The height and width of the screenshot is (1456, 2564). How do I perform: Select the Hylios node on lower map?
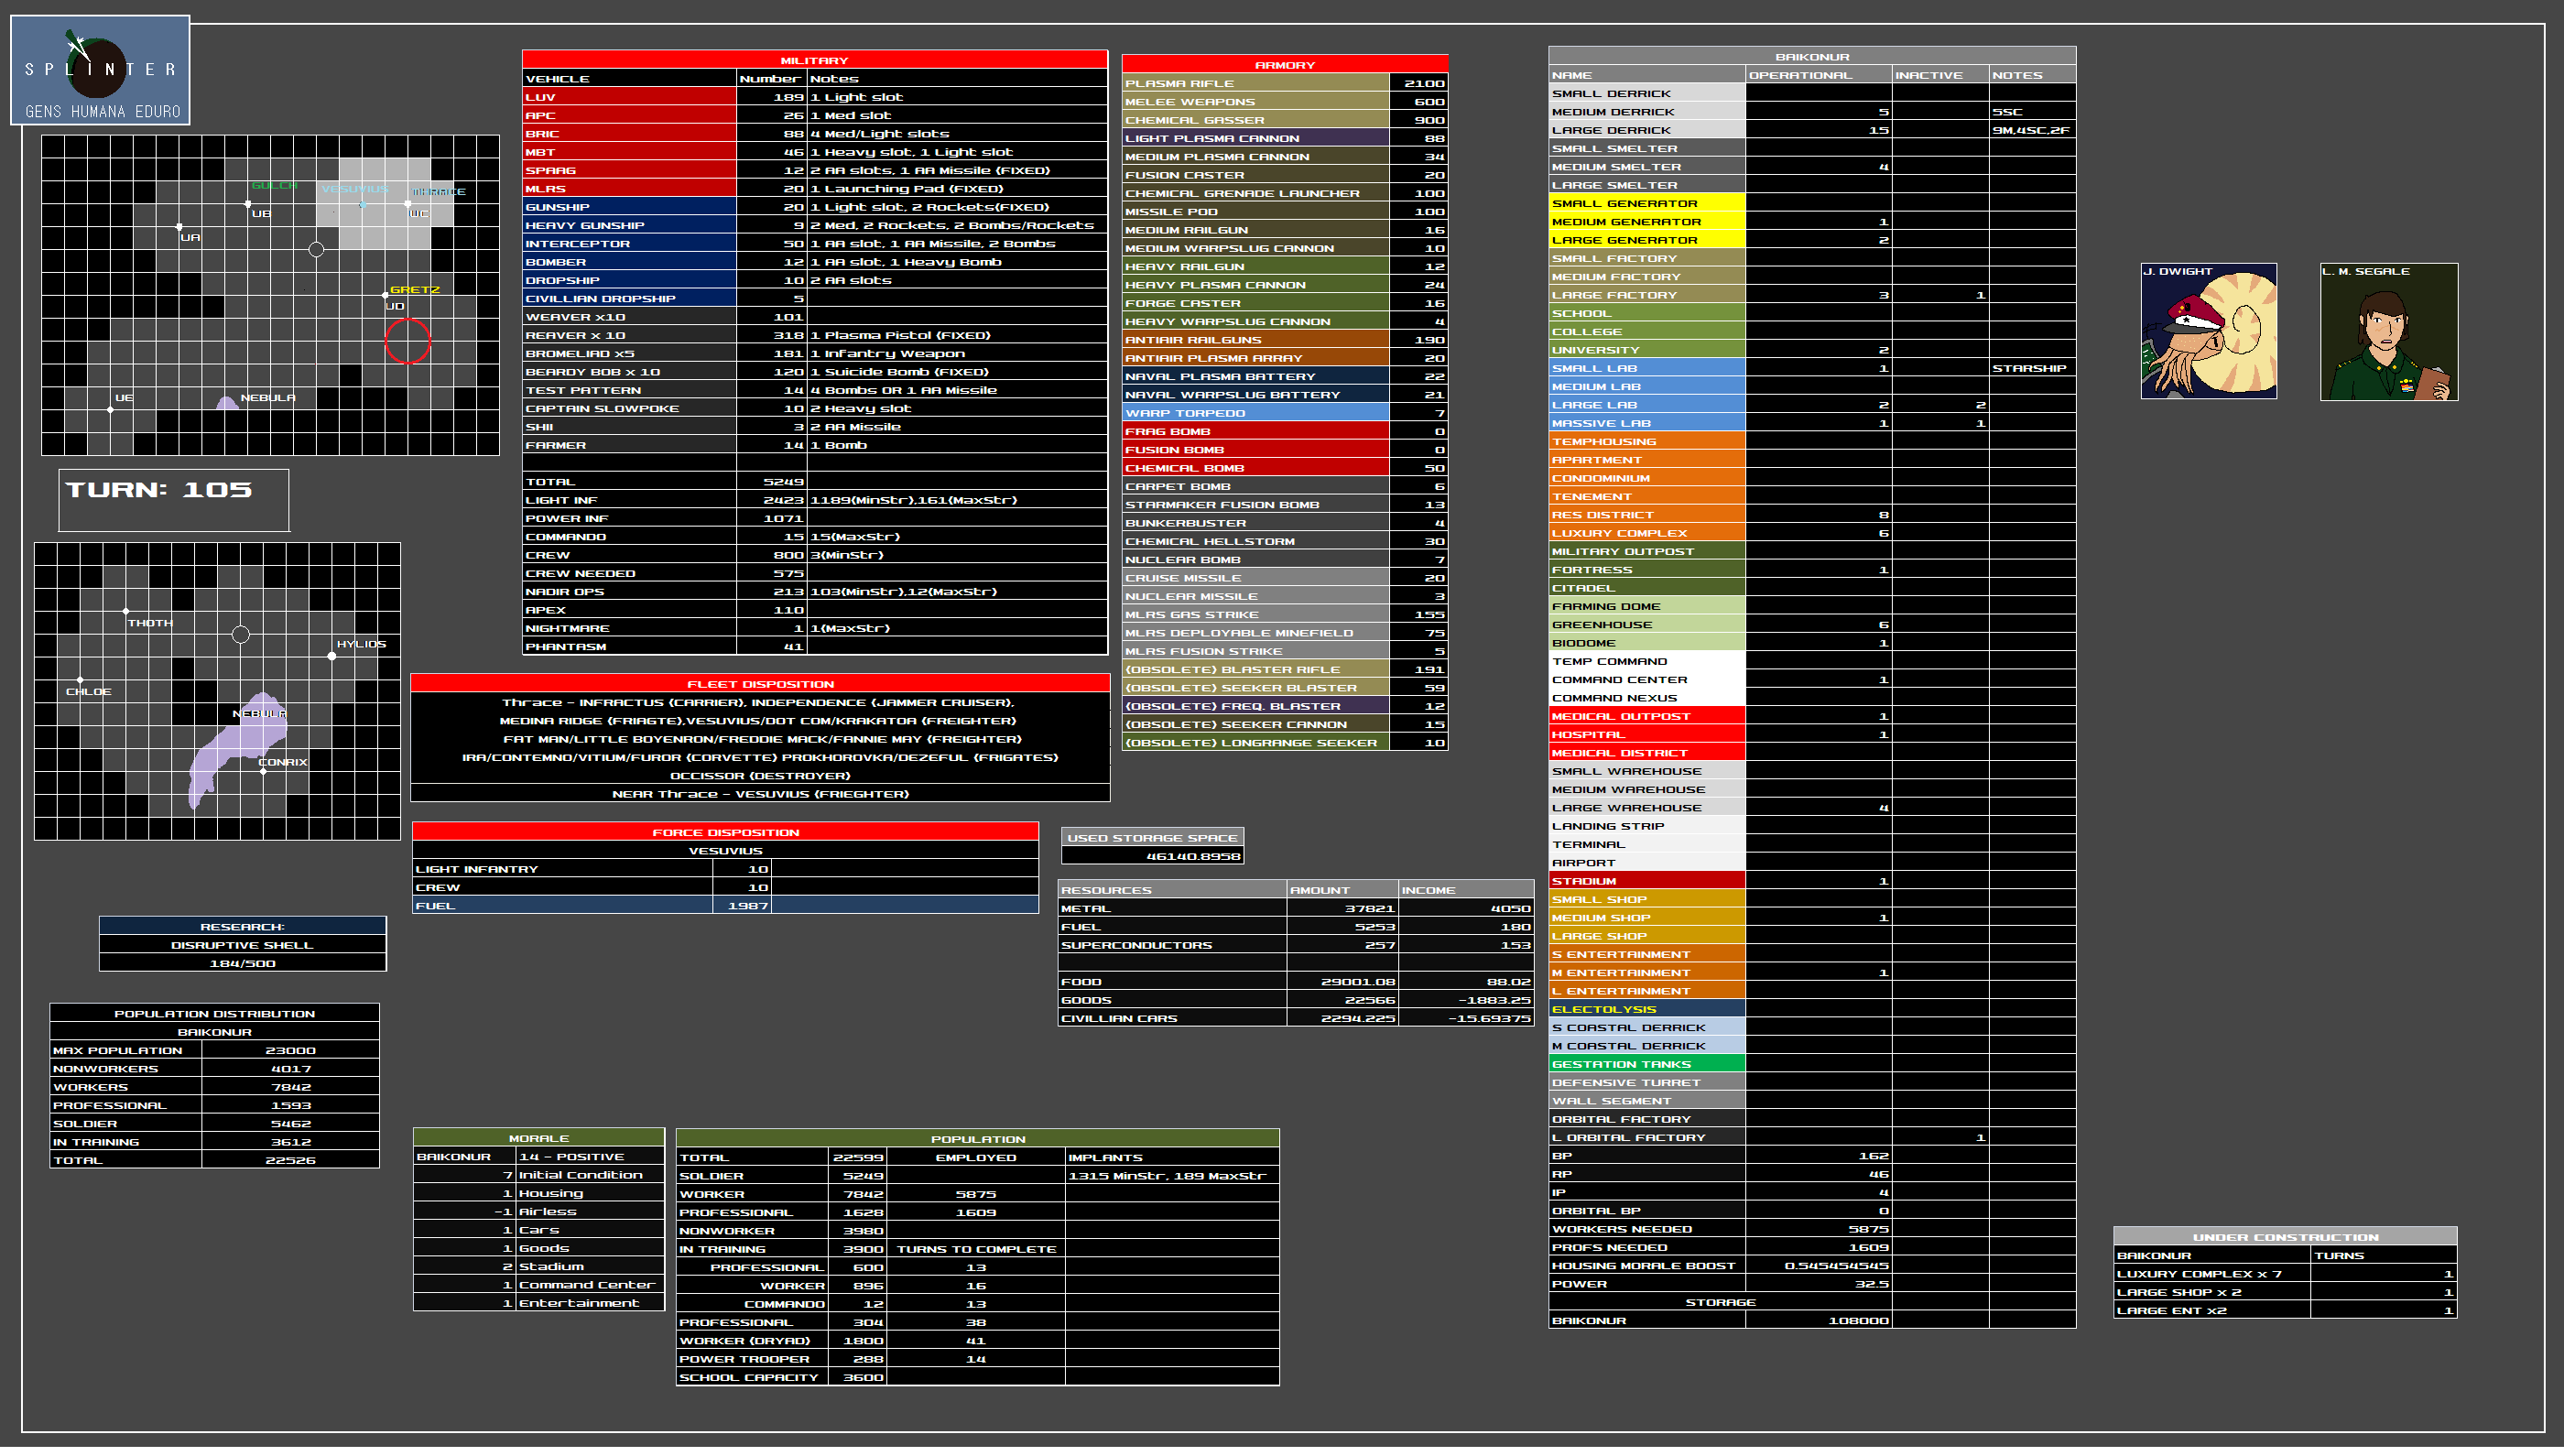[x=332, y=657]
